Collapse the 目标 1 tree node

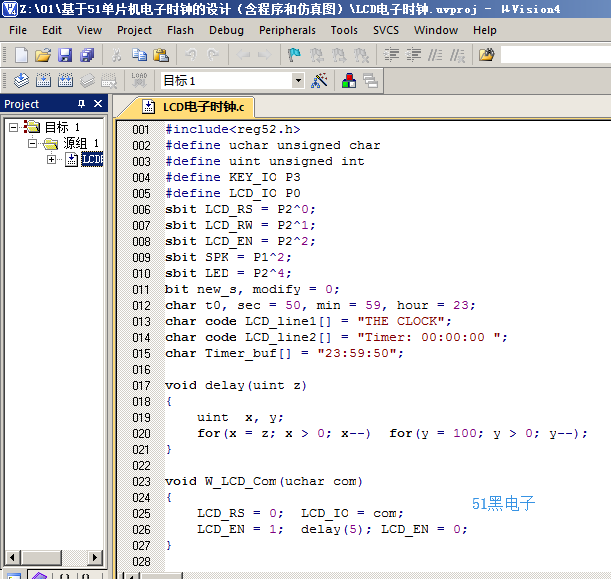point(13,127)
